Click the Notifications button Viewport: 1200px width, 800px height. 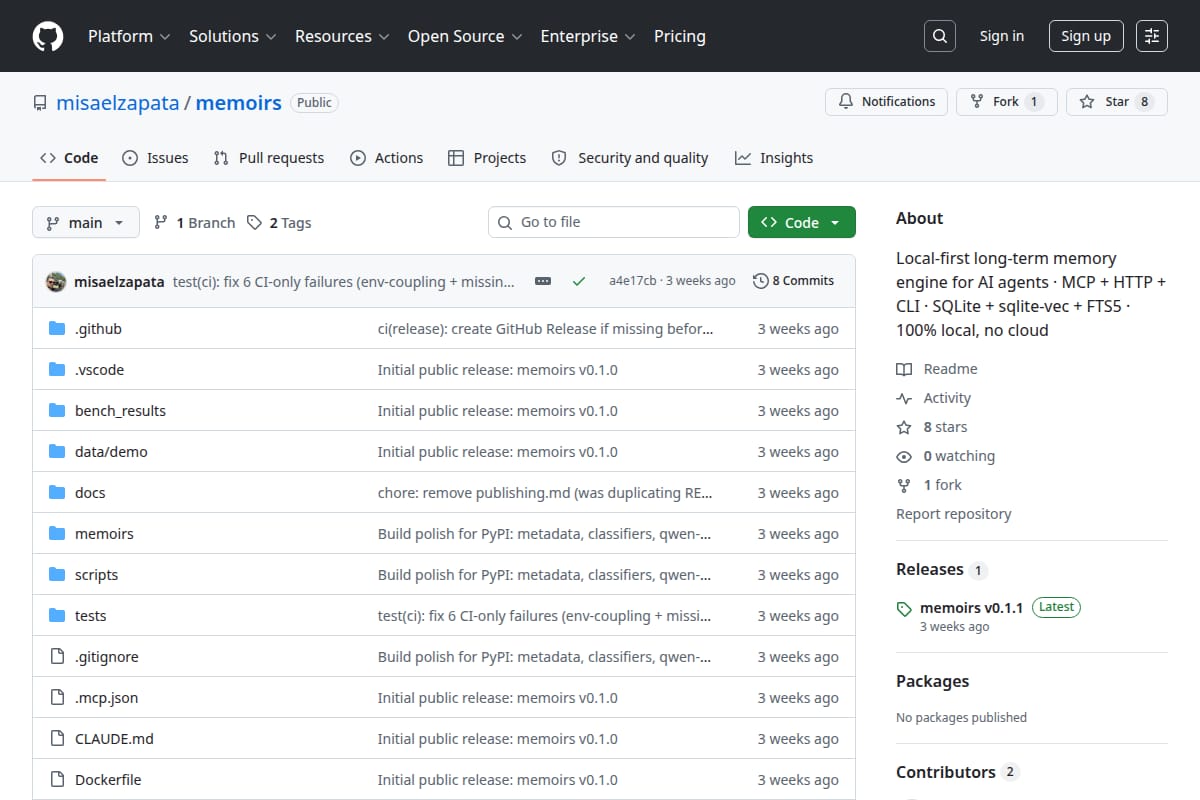click(x=886, y=102)
